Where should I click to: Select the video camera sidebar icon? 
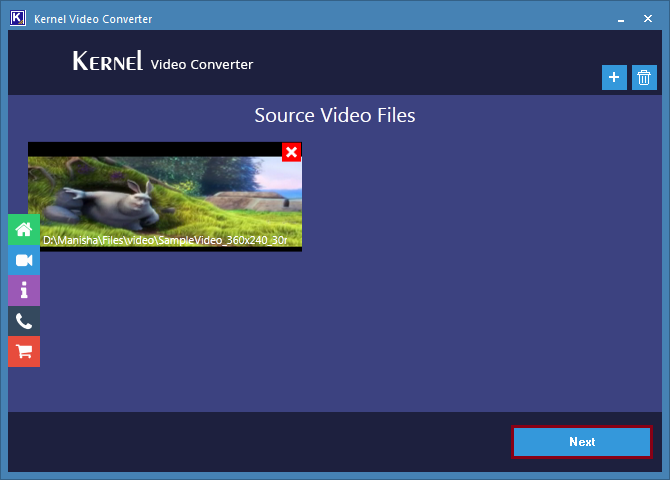click(x=24, y=260)
